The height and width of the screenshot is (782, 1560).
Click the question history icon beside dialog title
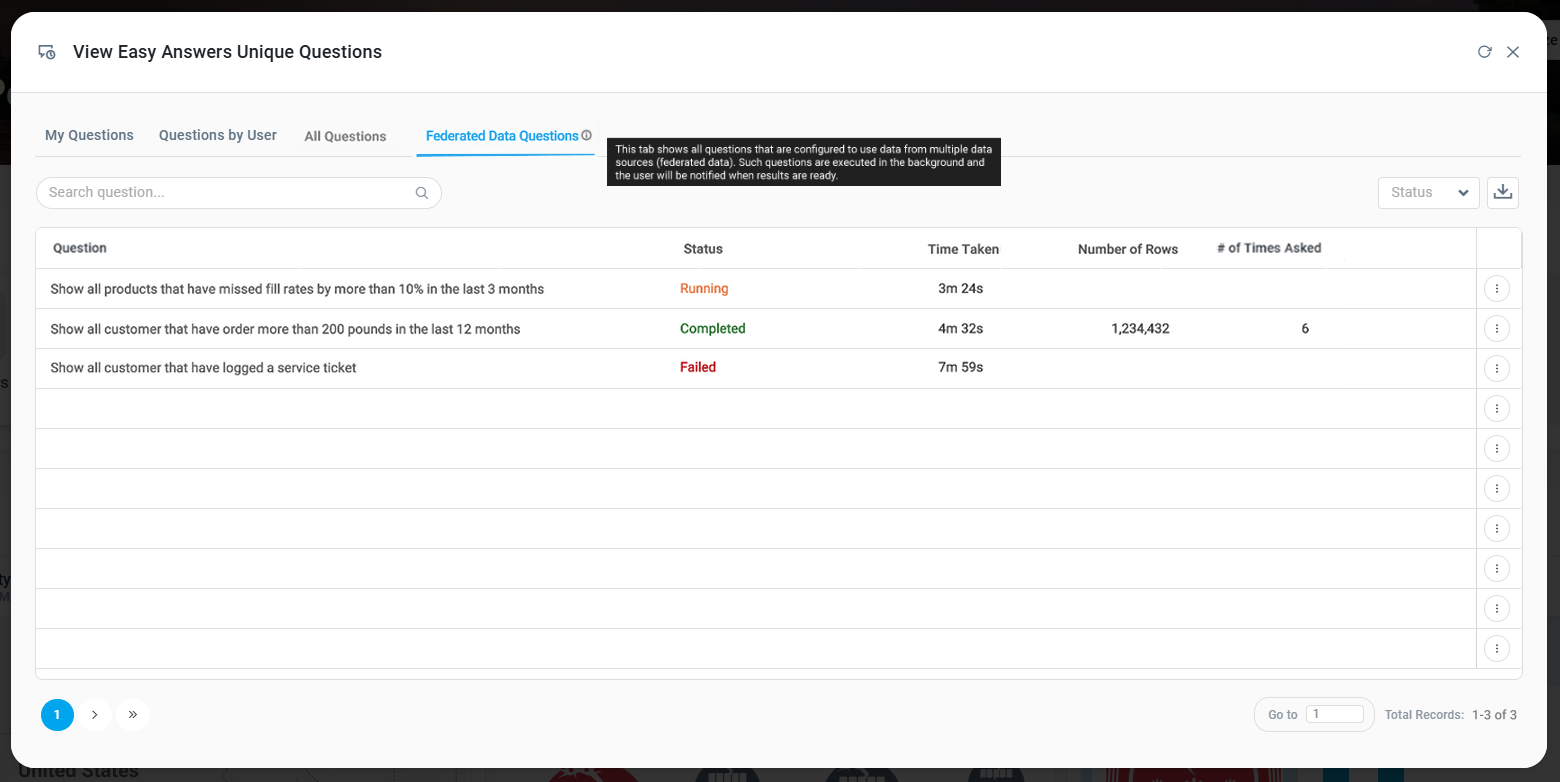tap(46, 52)
